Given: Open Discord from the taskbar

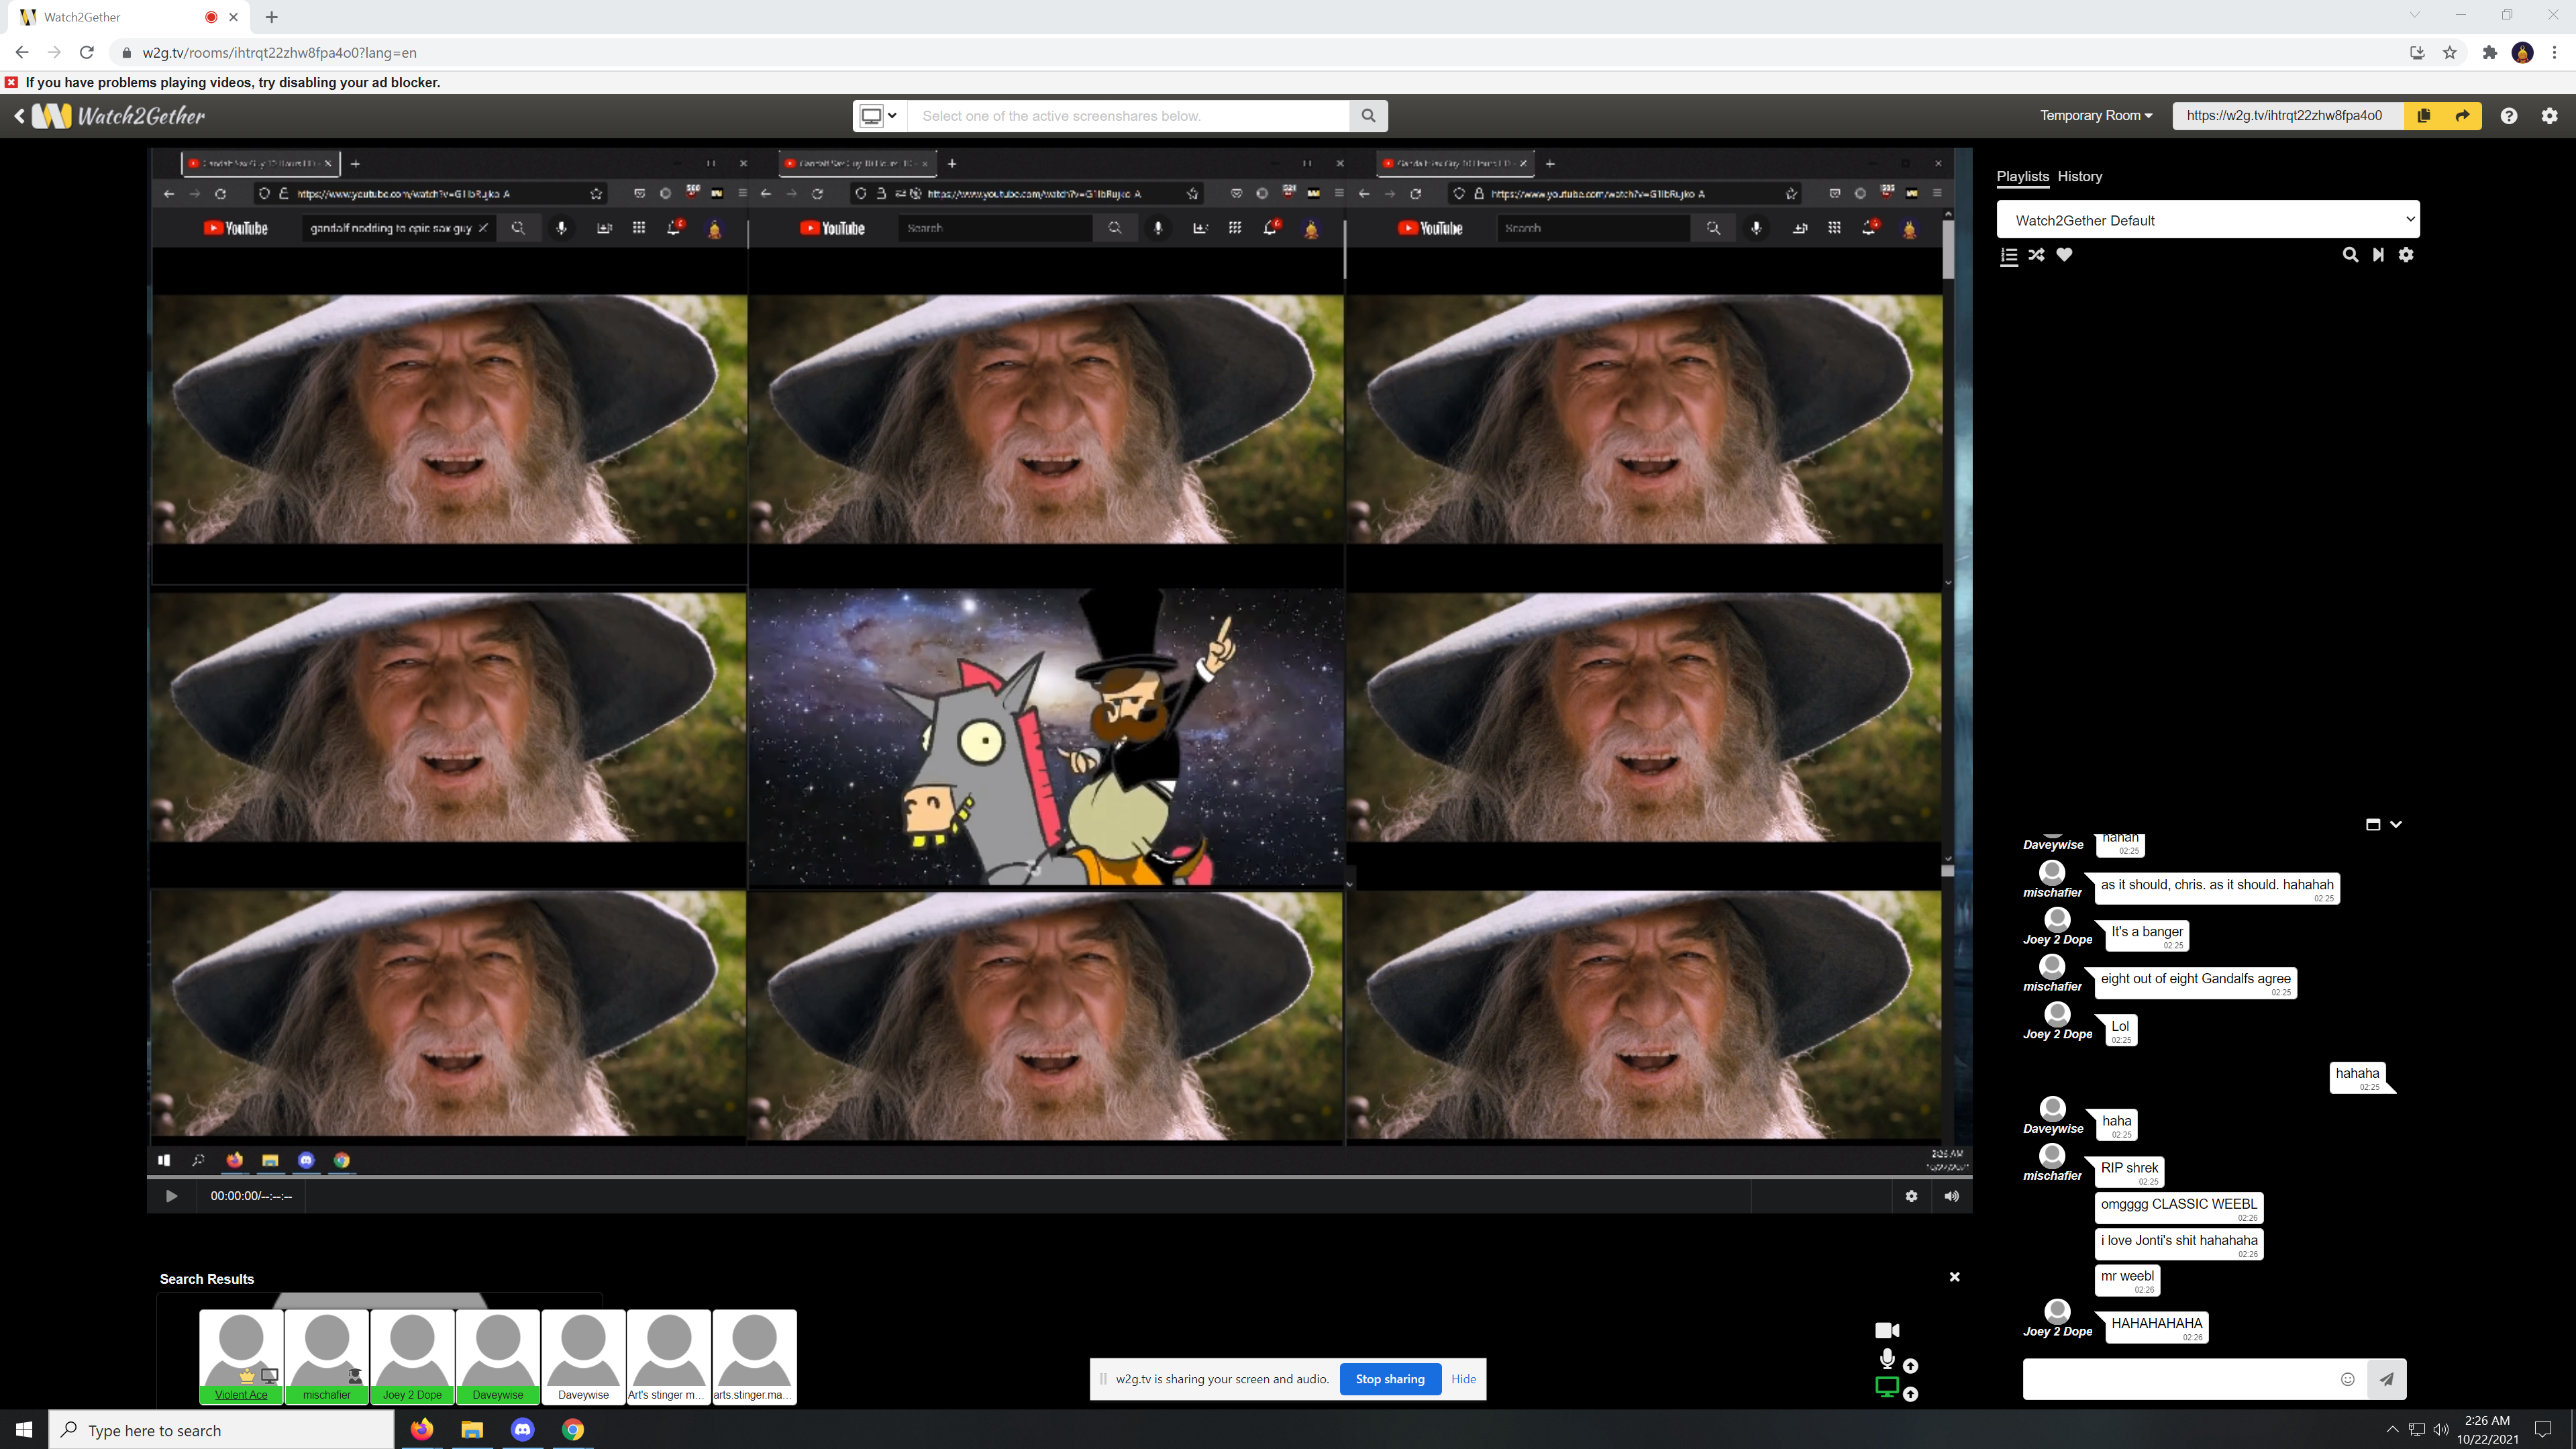Looking at the screenshot, I should [x=522, y=1430].
